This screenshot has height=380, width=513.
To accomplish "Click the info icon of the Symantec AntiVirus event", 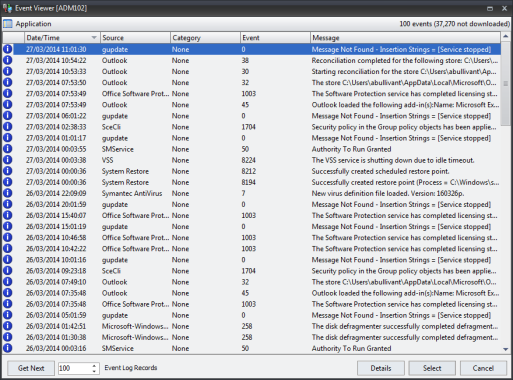I will [7, 193].
